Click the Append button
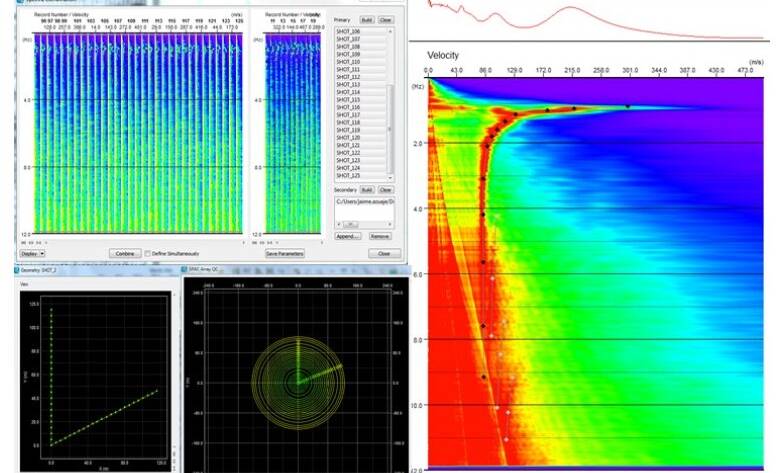 (347, 236)
